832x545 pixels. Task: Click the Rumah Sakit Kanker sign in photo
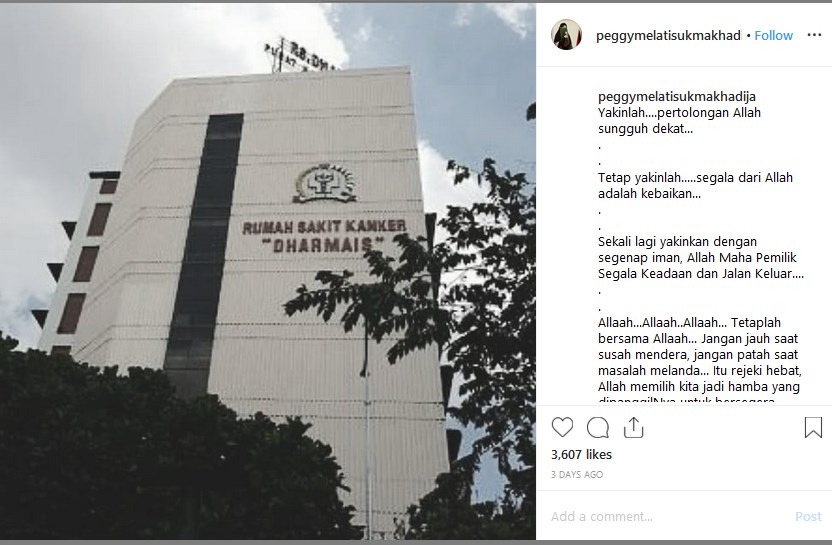point(324,235)
